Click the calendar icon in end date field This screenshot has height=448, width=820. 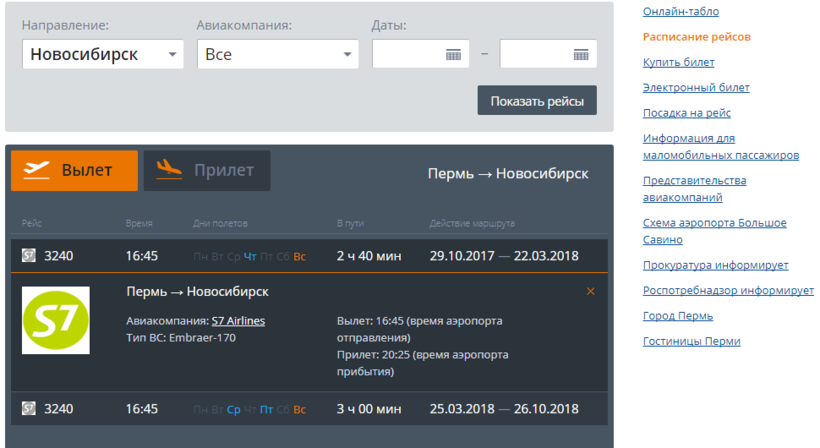pos(581,54)
